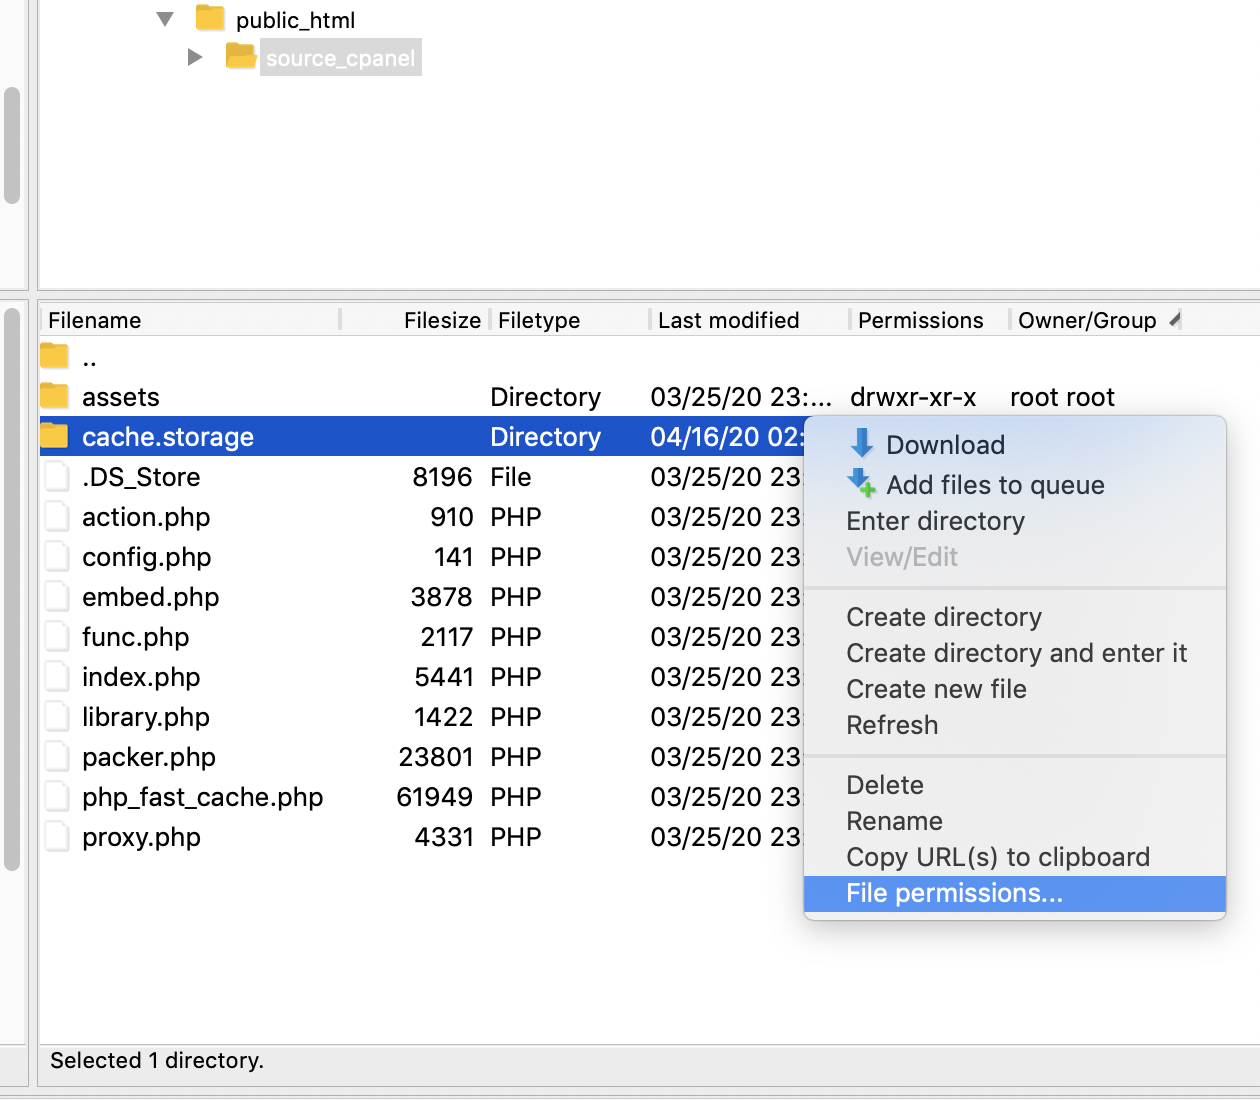
Task: Select Create directory menu entry
Action: 944,617
